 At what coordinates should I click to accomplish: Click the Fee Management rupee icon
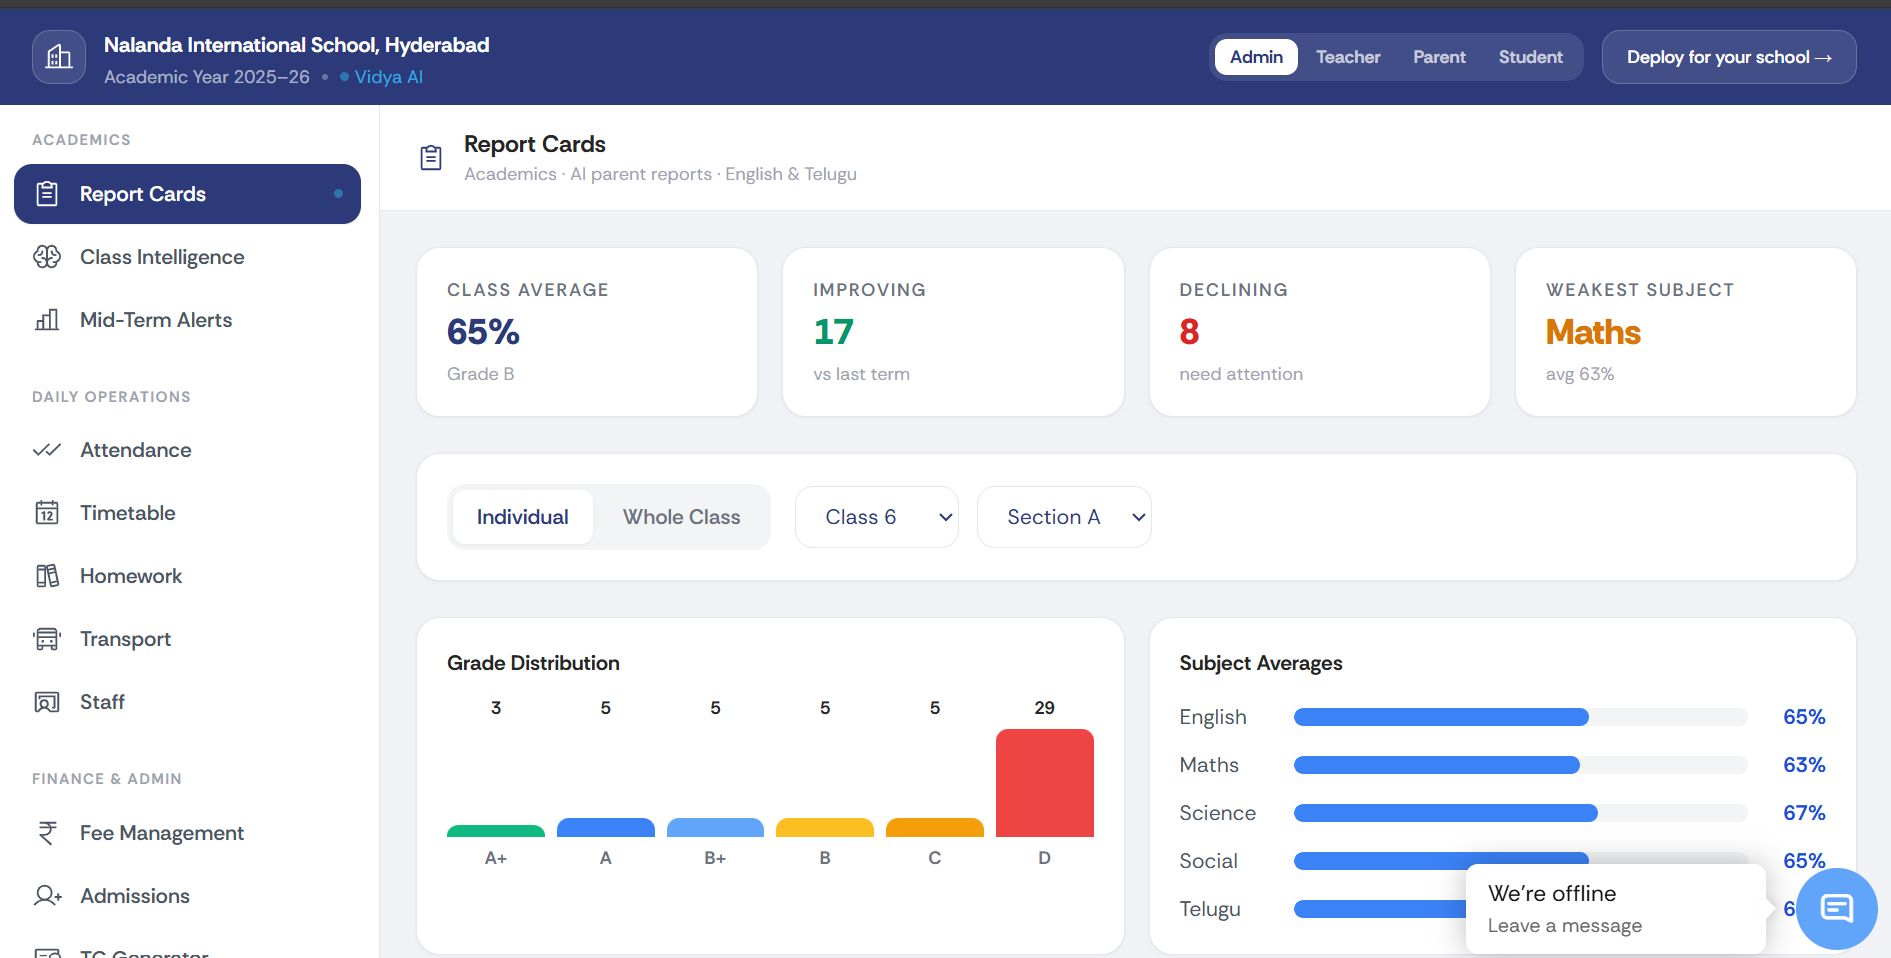click(x=47, y=833)
